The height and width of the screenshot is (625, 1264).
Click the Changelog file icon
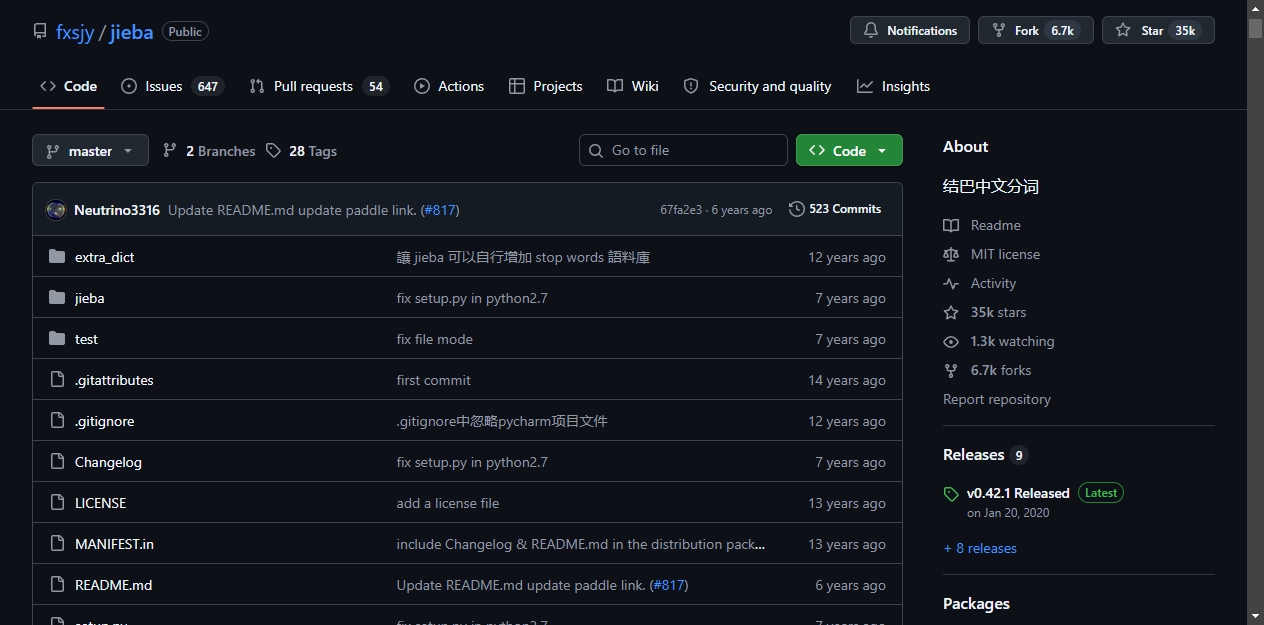pyautogui.click(x=57, y=462)
